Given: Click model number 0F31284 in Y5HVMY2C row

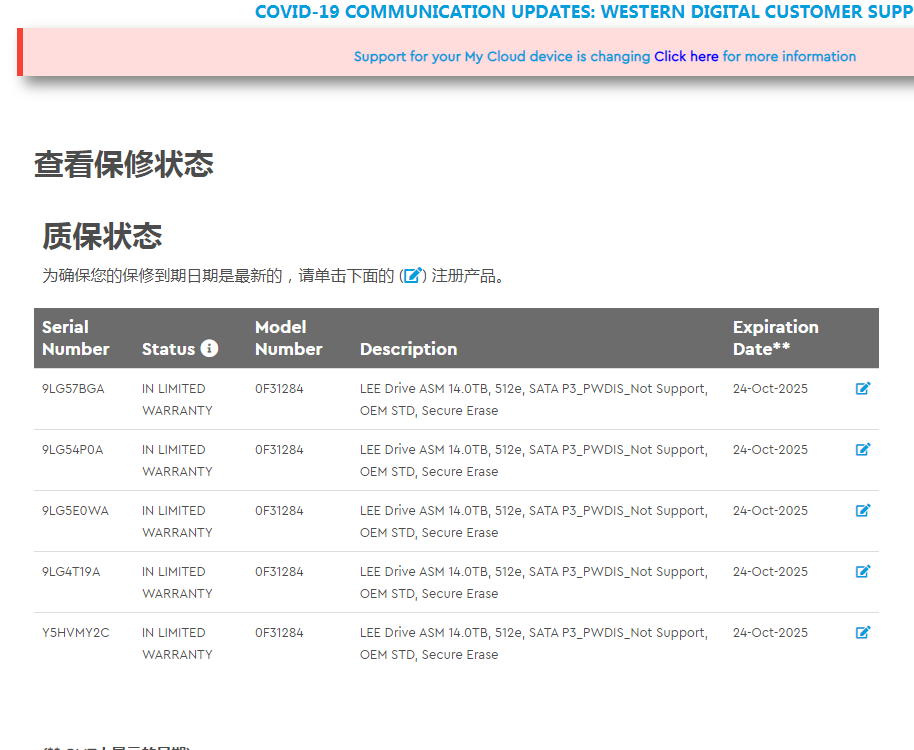Looking at the screenshot, I should pyautogui.click(x=279, y=633).
